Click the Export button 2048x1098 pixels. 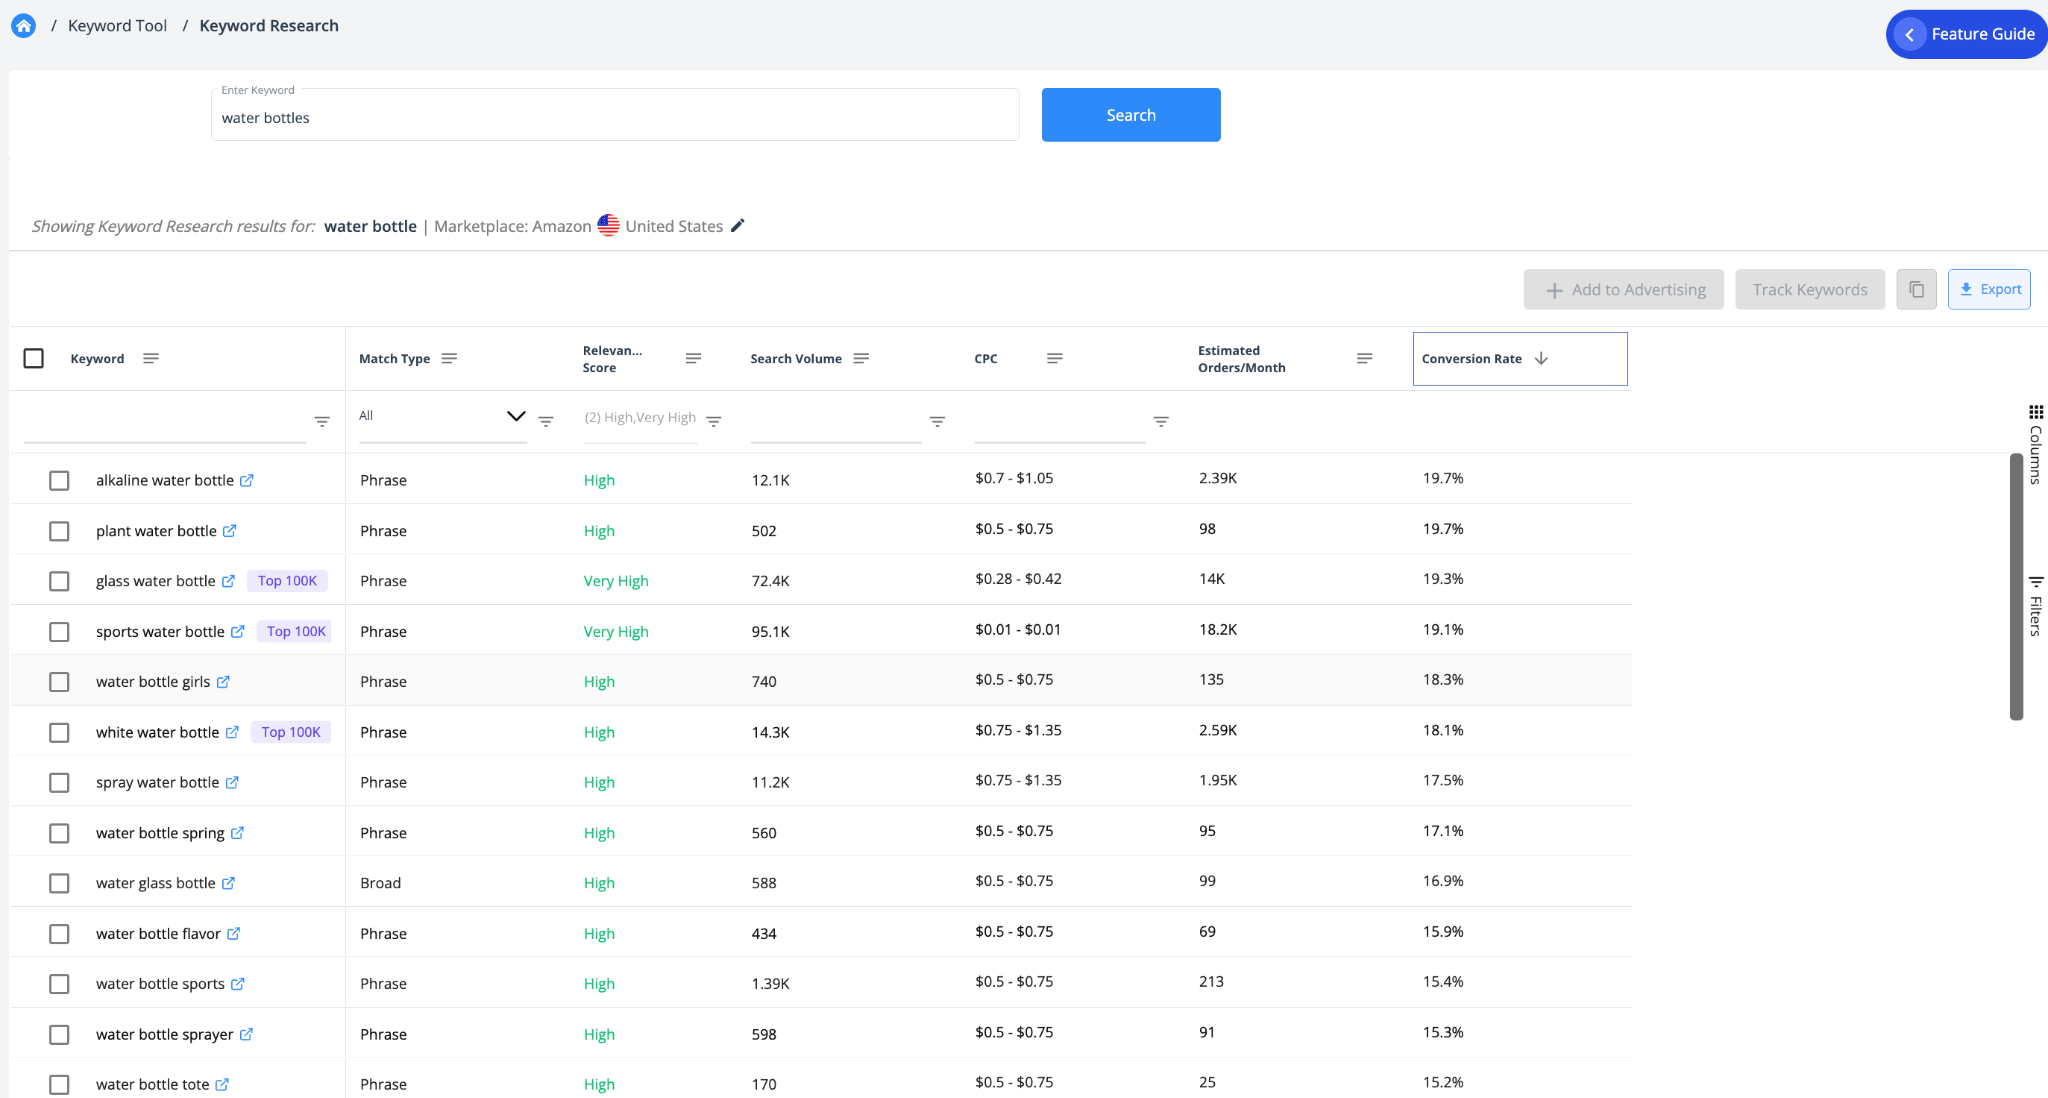click(1988, 289)
